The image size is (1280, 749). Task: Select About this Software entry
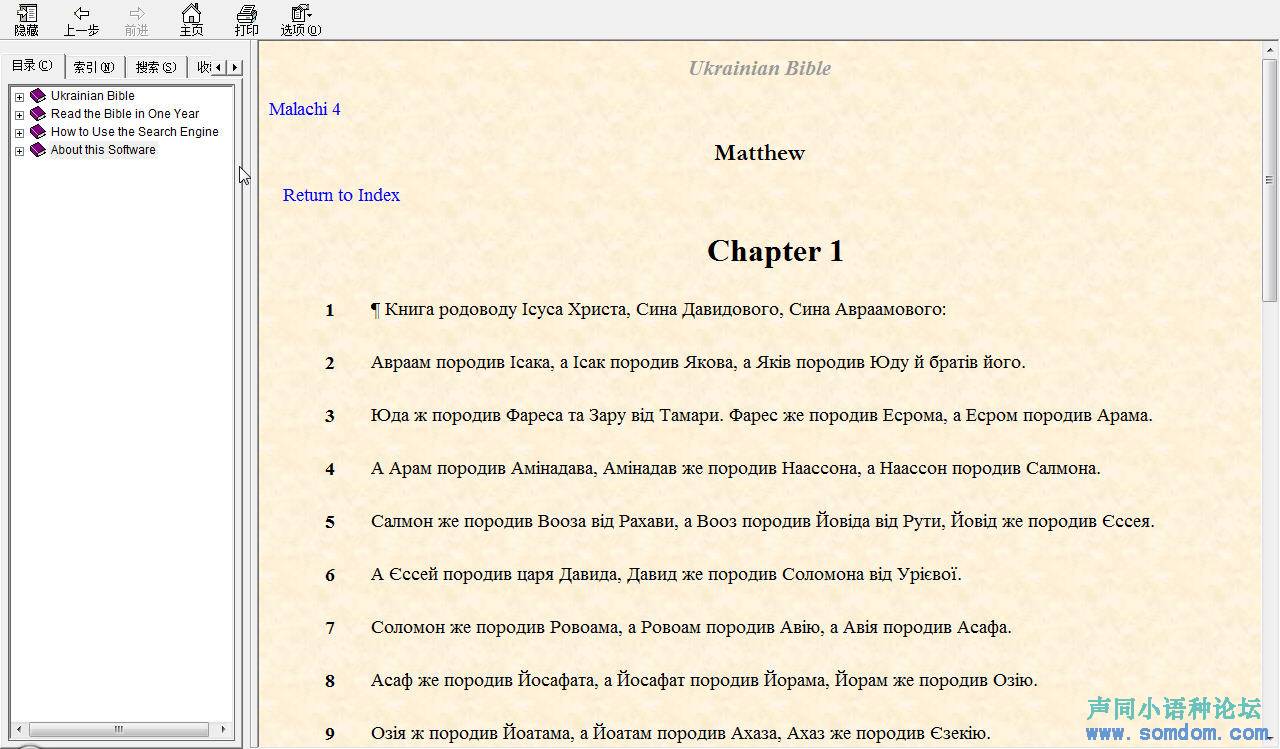tap(103, 150)
